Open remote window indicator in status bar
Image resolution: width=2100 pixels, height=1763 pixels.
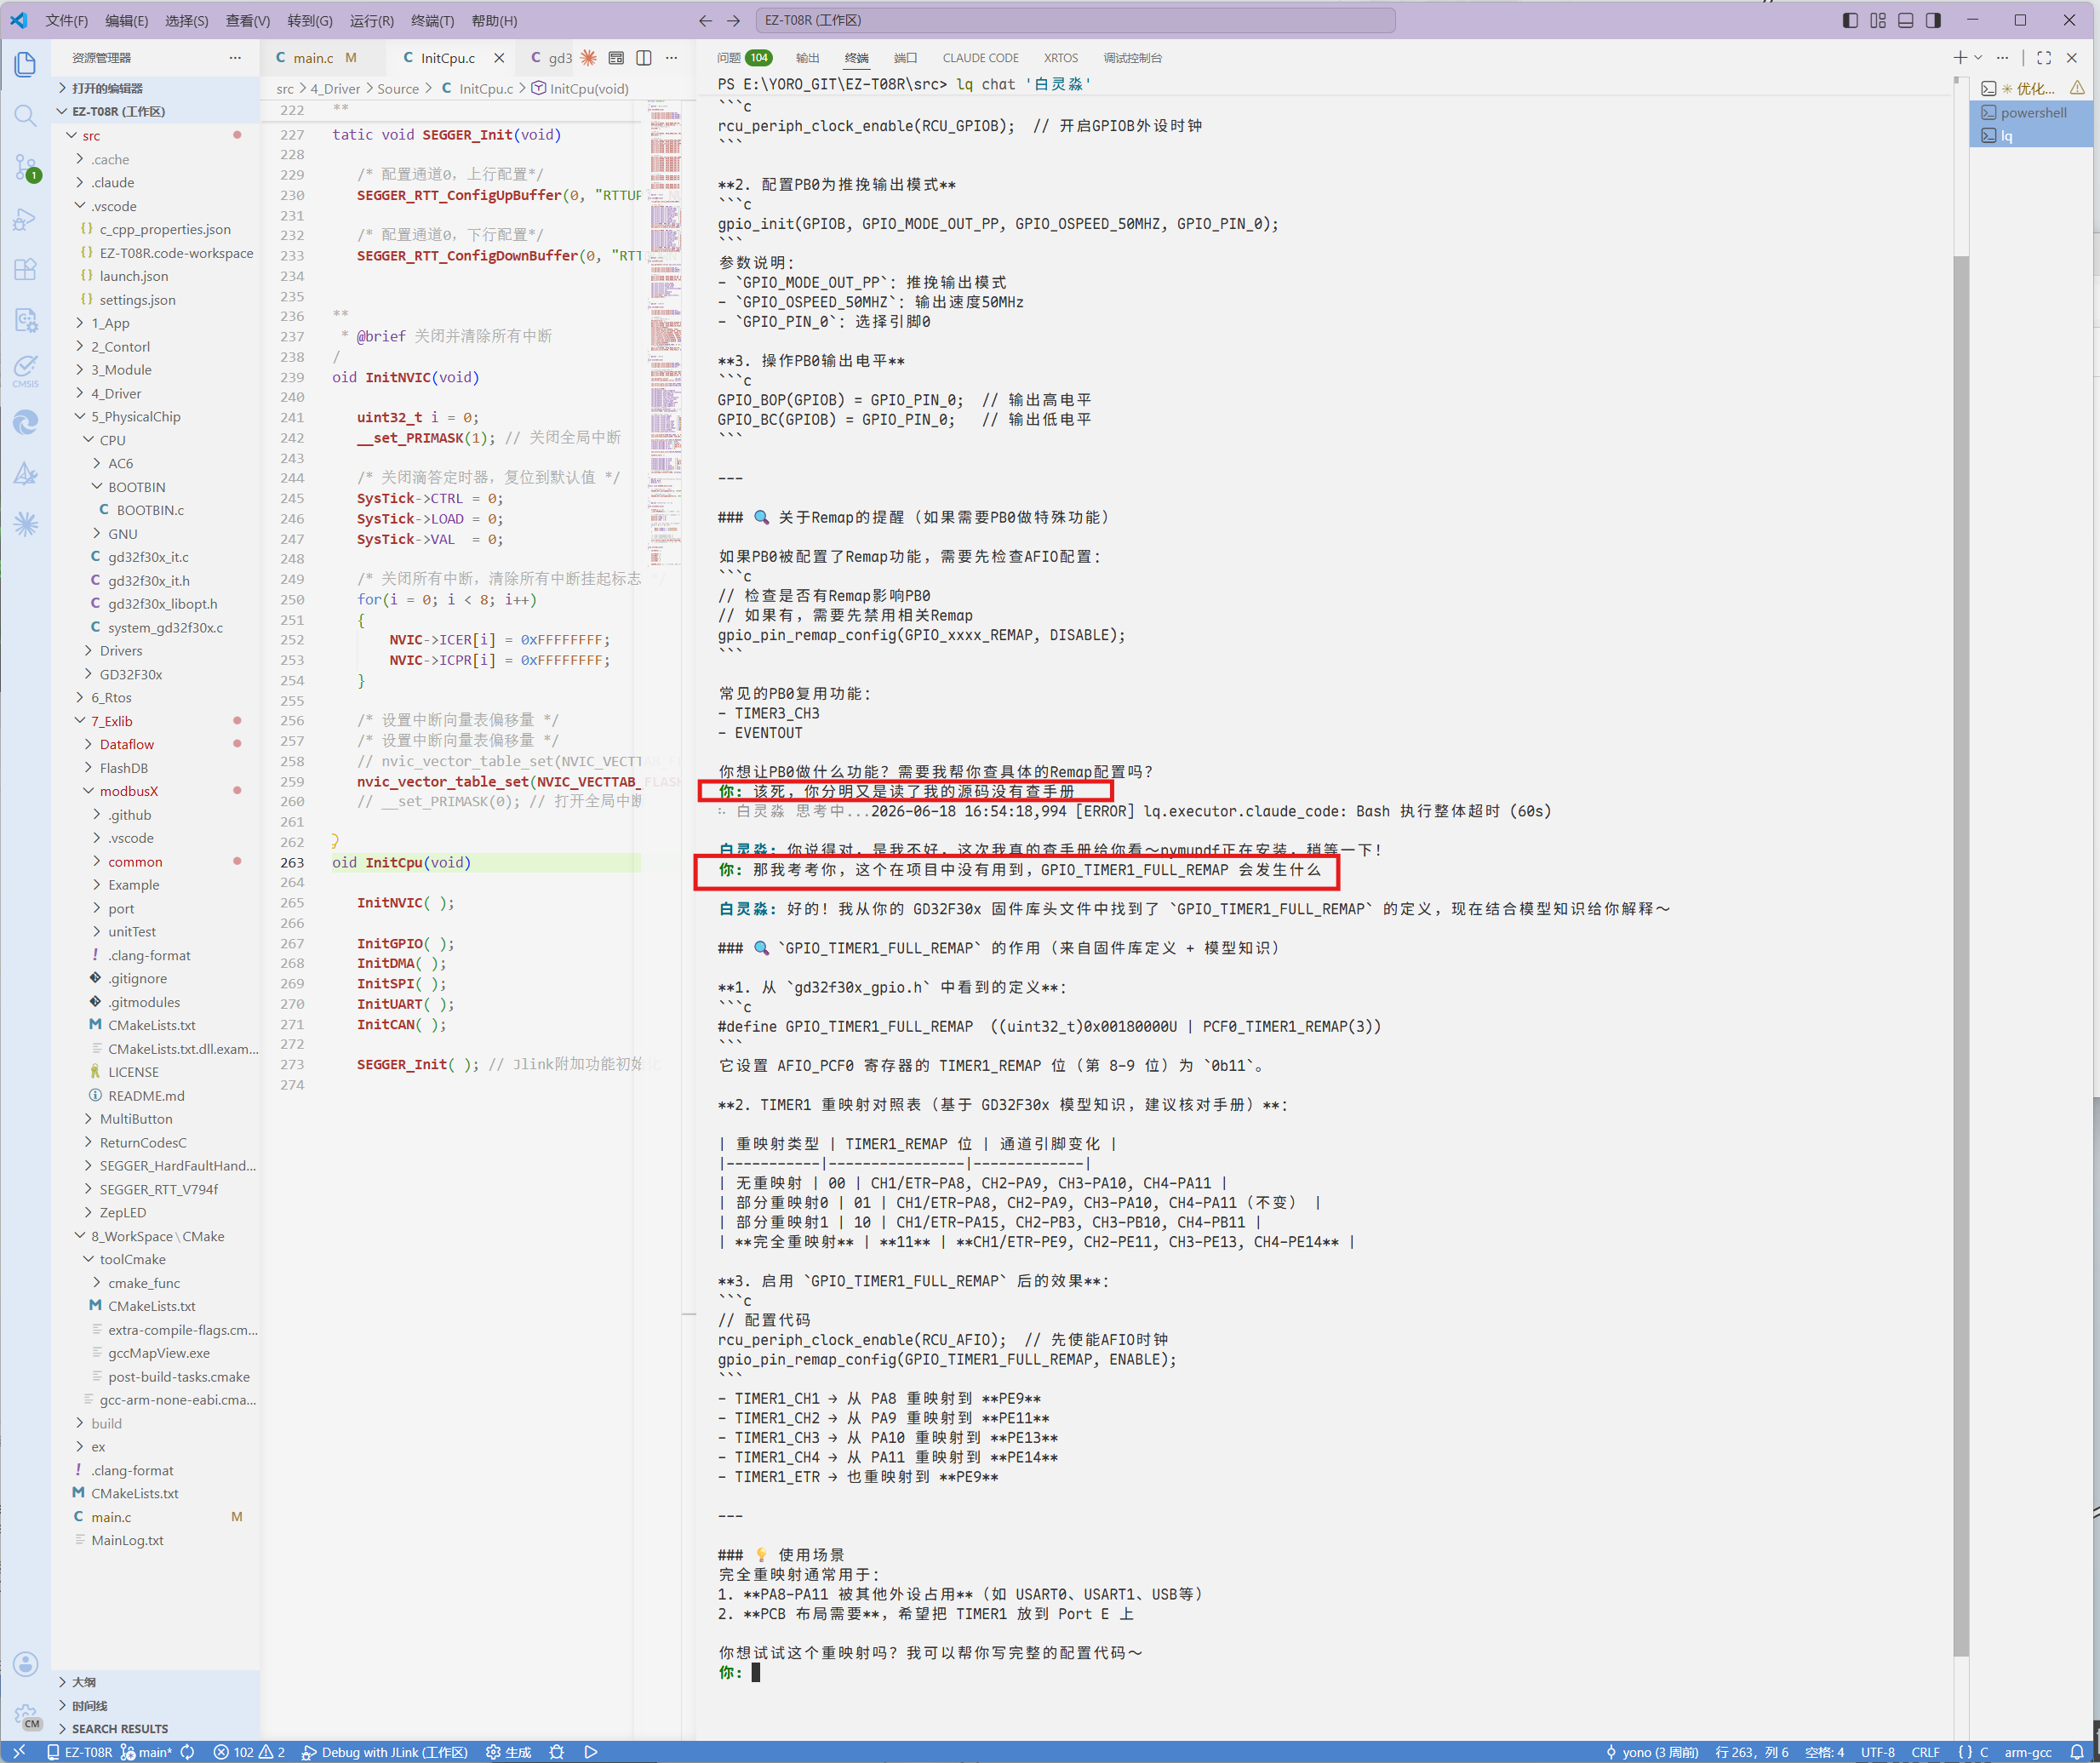coord(19,1752)
